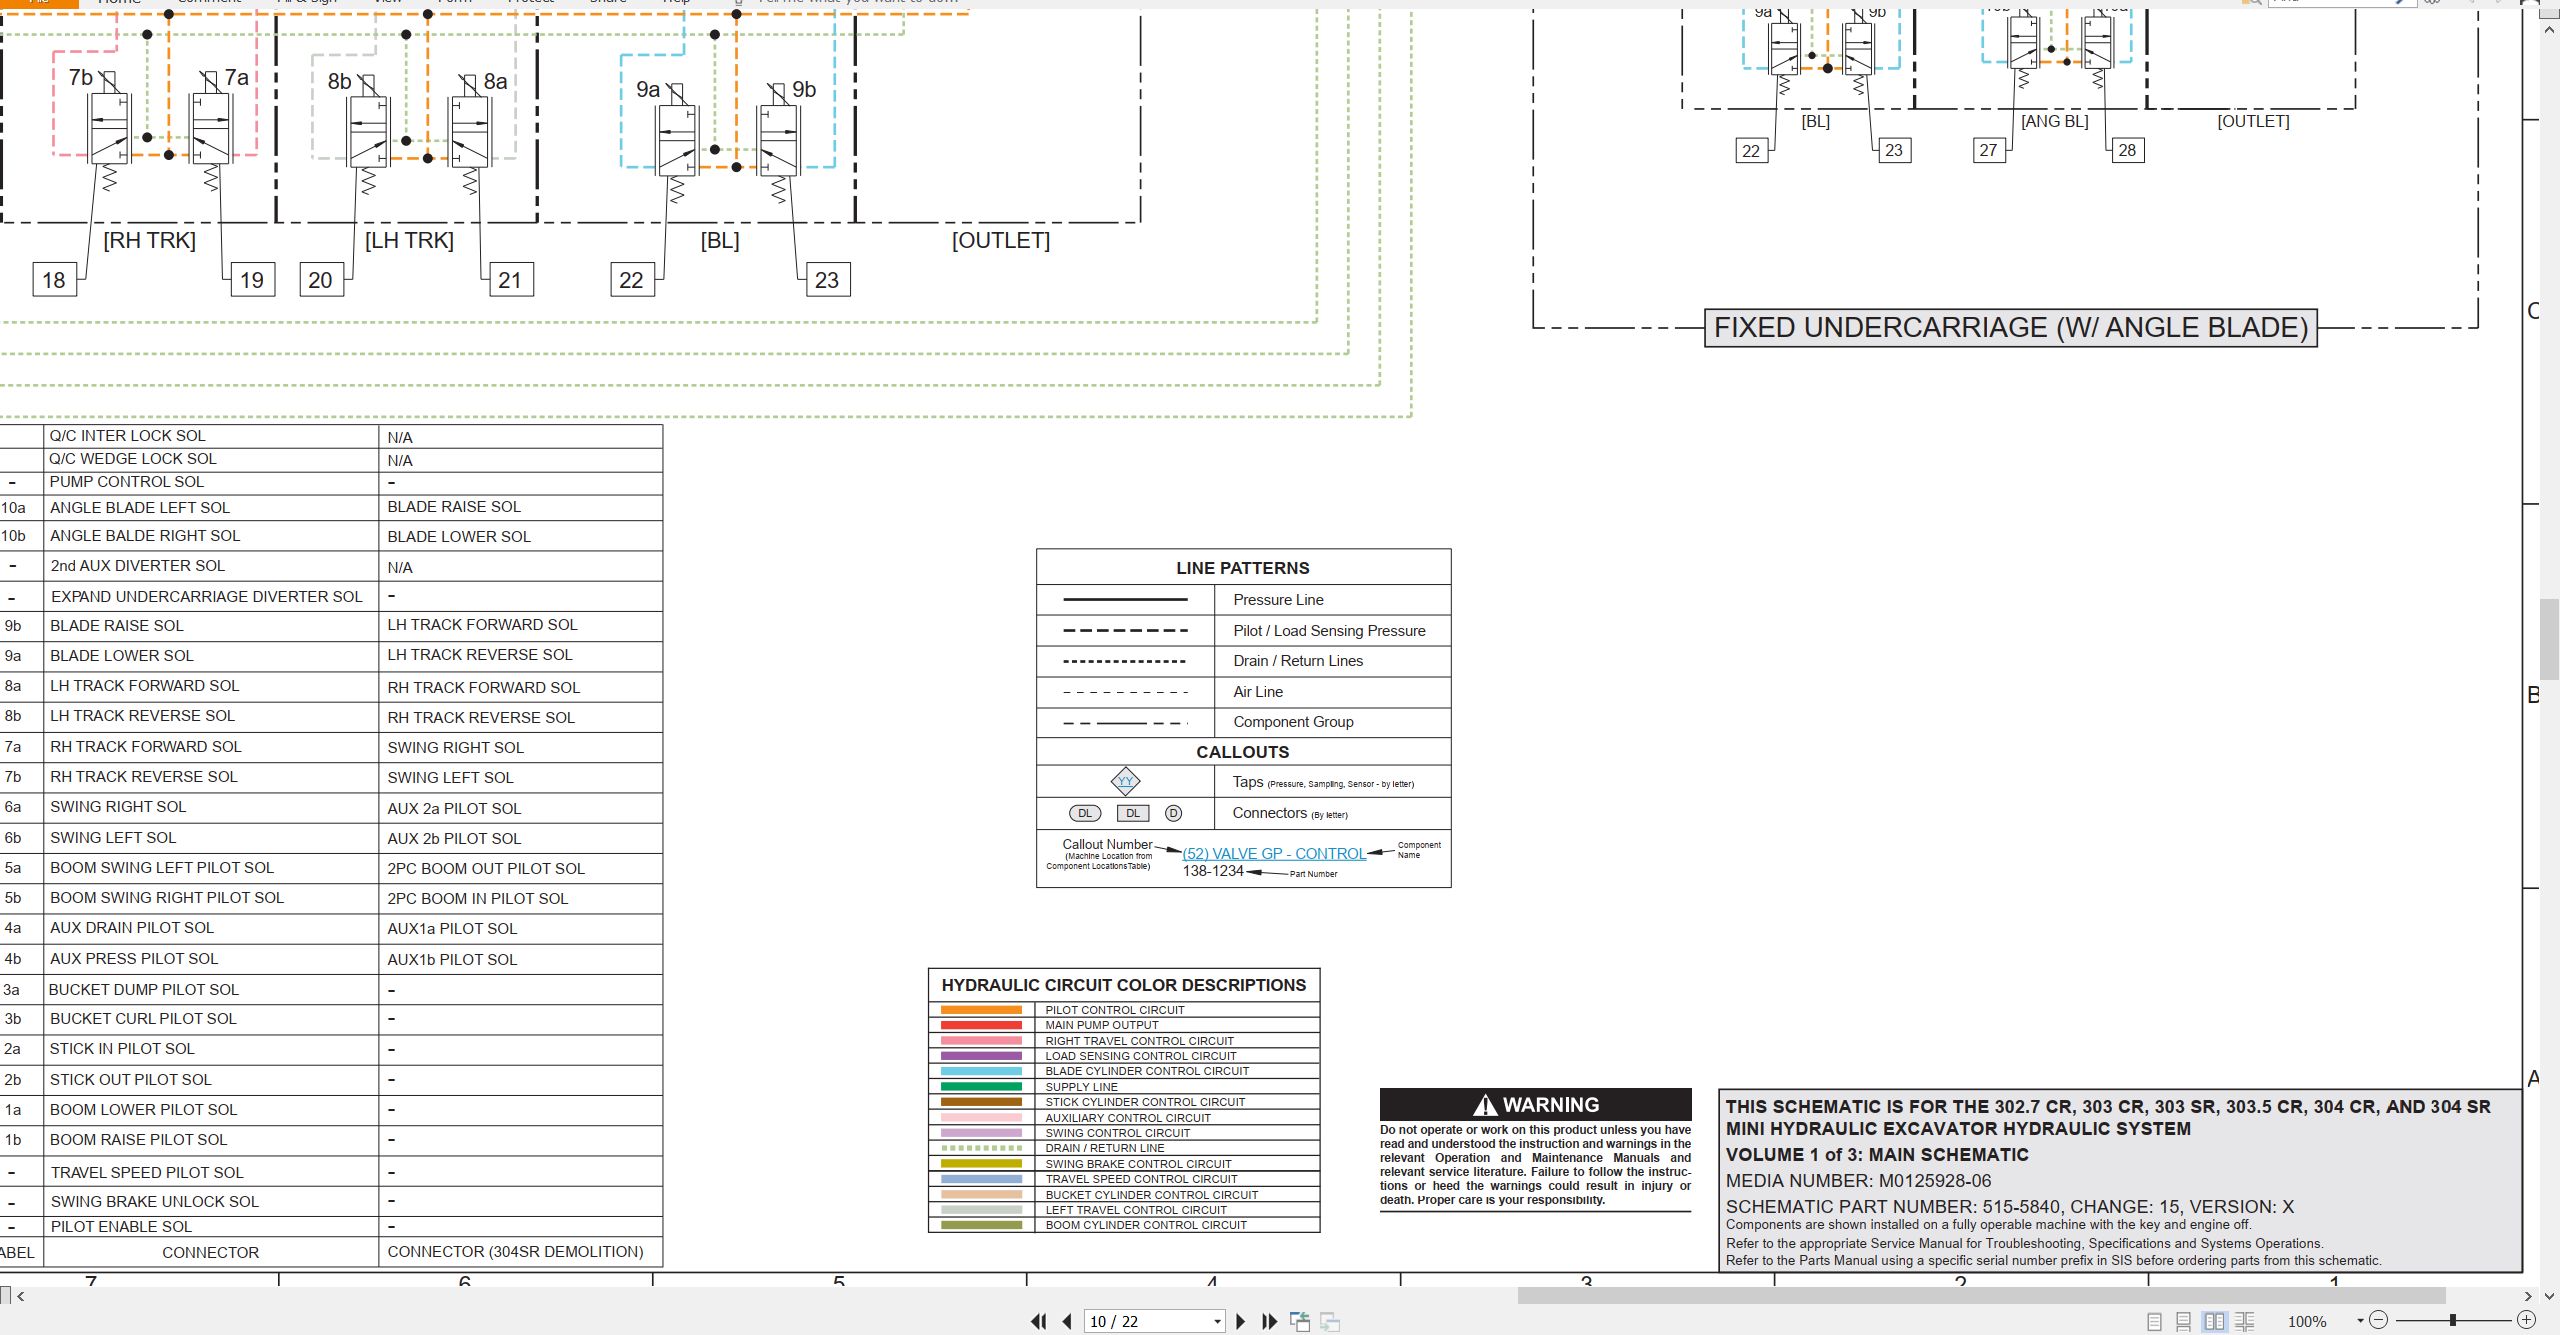Viewport: 2560px width, 1335px height.
Task: Click the next view icon
Action: pyautogui.click(x=1330, y=1321)
